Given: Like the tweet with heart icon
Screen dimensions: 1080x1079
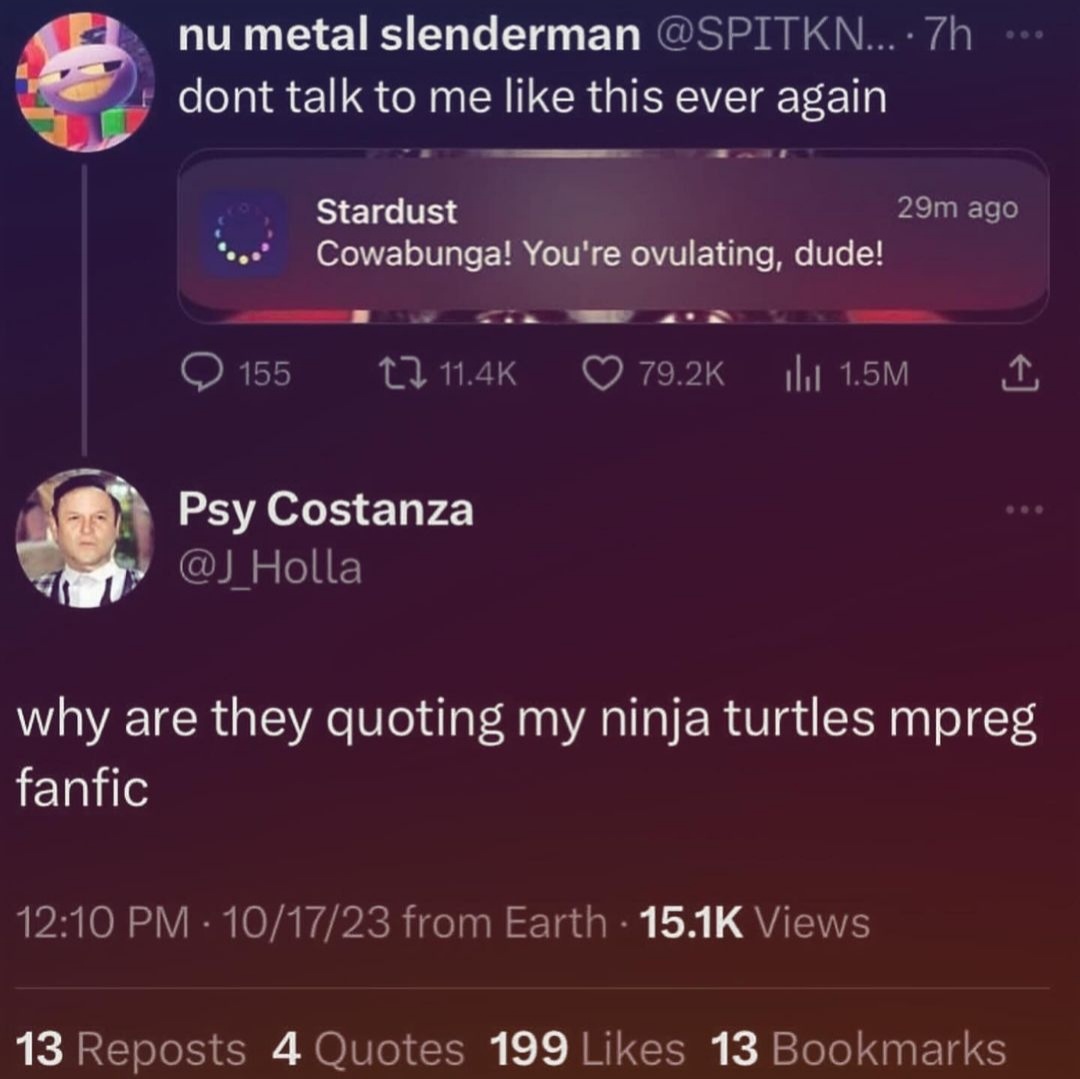Looking at the screenshot, I should pyautogui.click(x=601, y=373).
